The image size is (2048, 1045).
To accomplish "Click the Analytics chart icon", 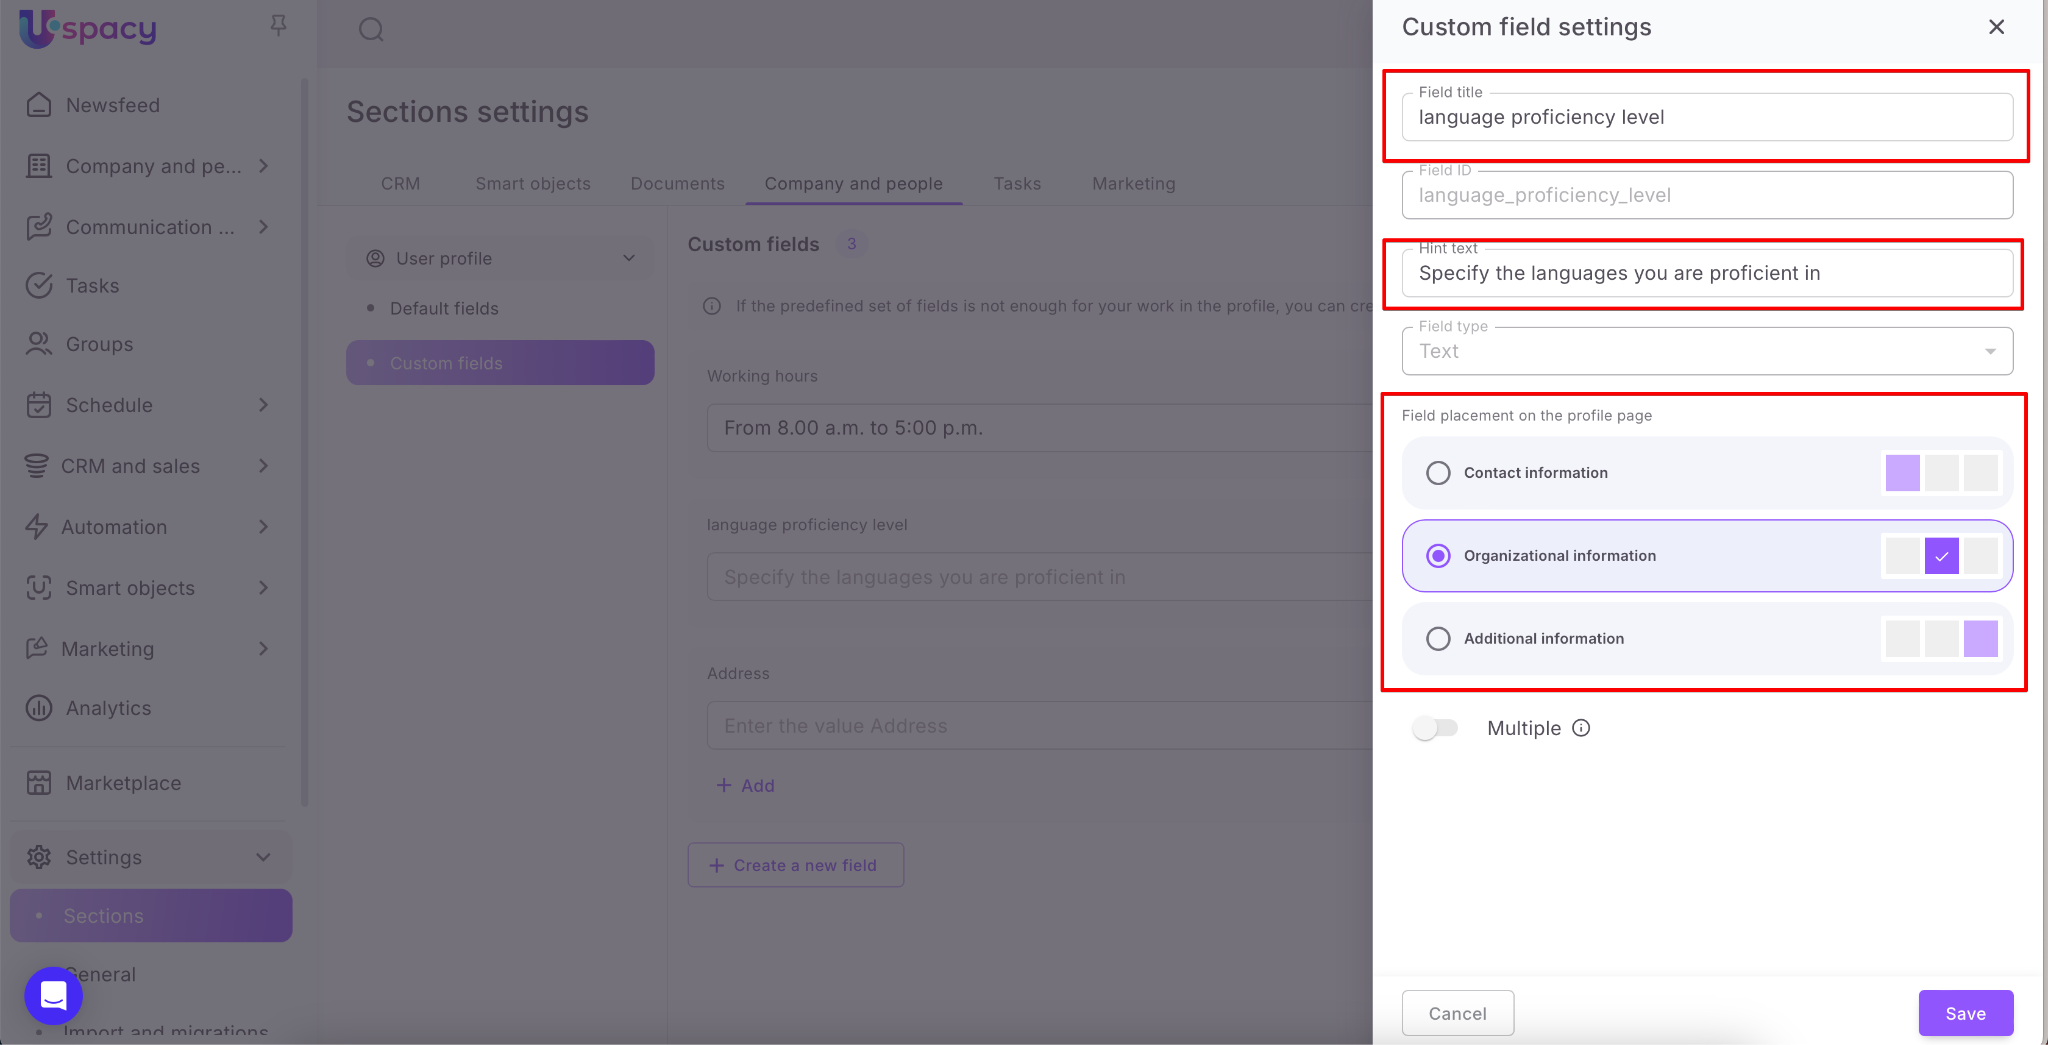I will point(39,708).
